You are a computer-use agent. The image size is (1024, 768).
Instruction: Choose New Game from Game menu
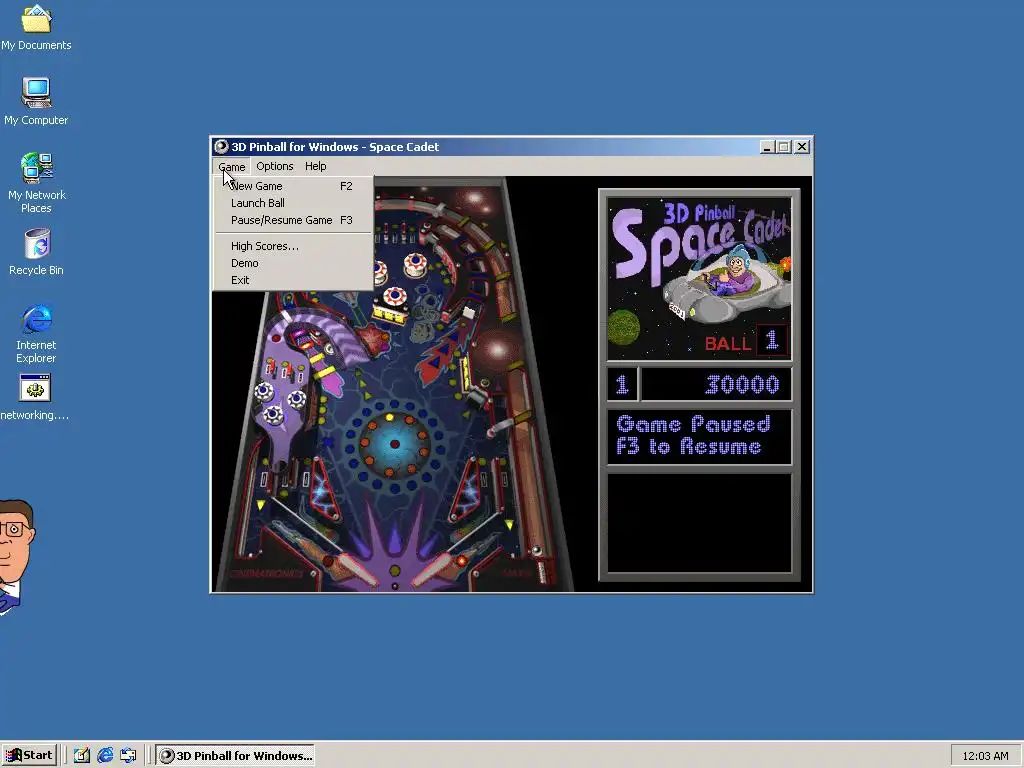coord(292,186)
